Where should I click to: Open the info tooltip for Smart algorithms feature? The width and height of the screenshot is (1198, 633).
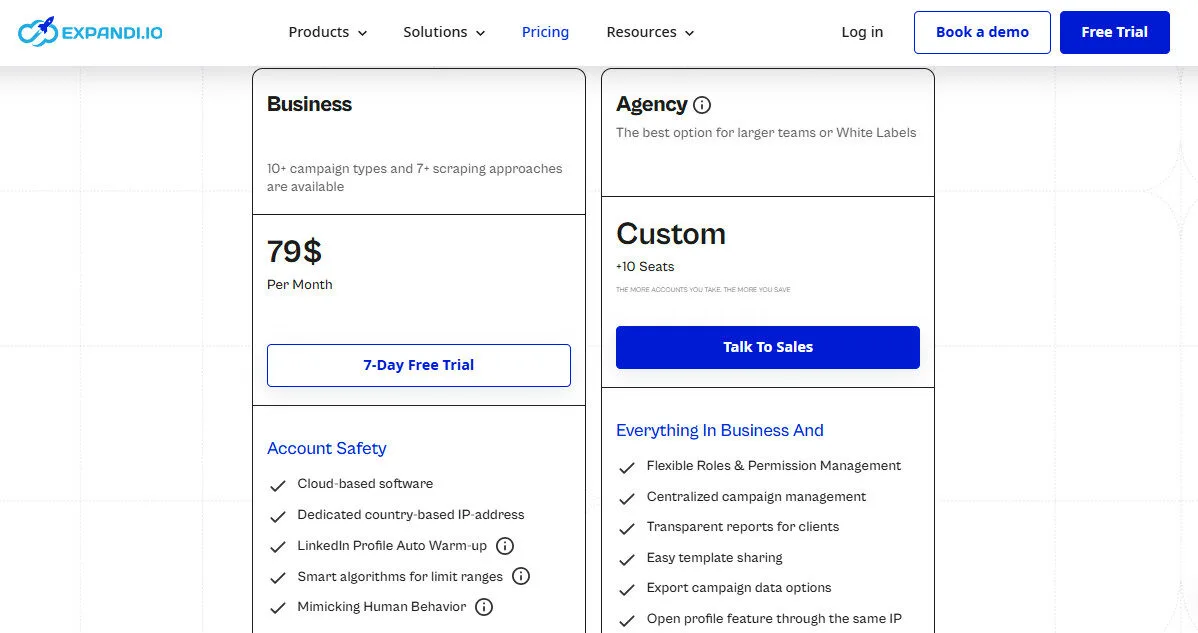(520, 576)
